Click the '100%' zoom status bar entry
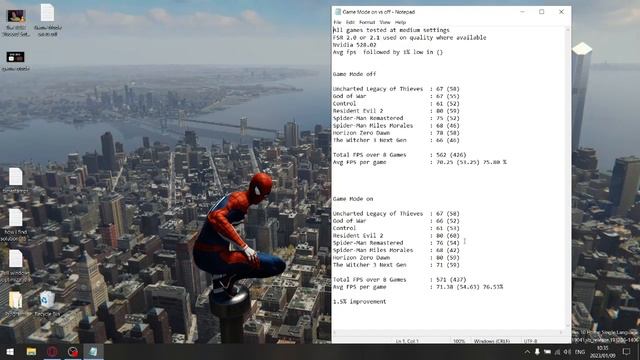The width and height of the screenshot is (640, 360). pos(459,340)
